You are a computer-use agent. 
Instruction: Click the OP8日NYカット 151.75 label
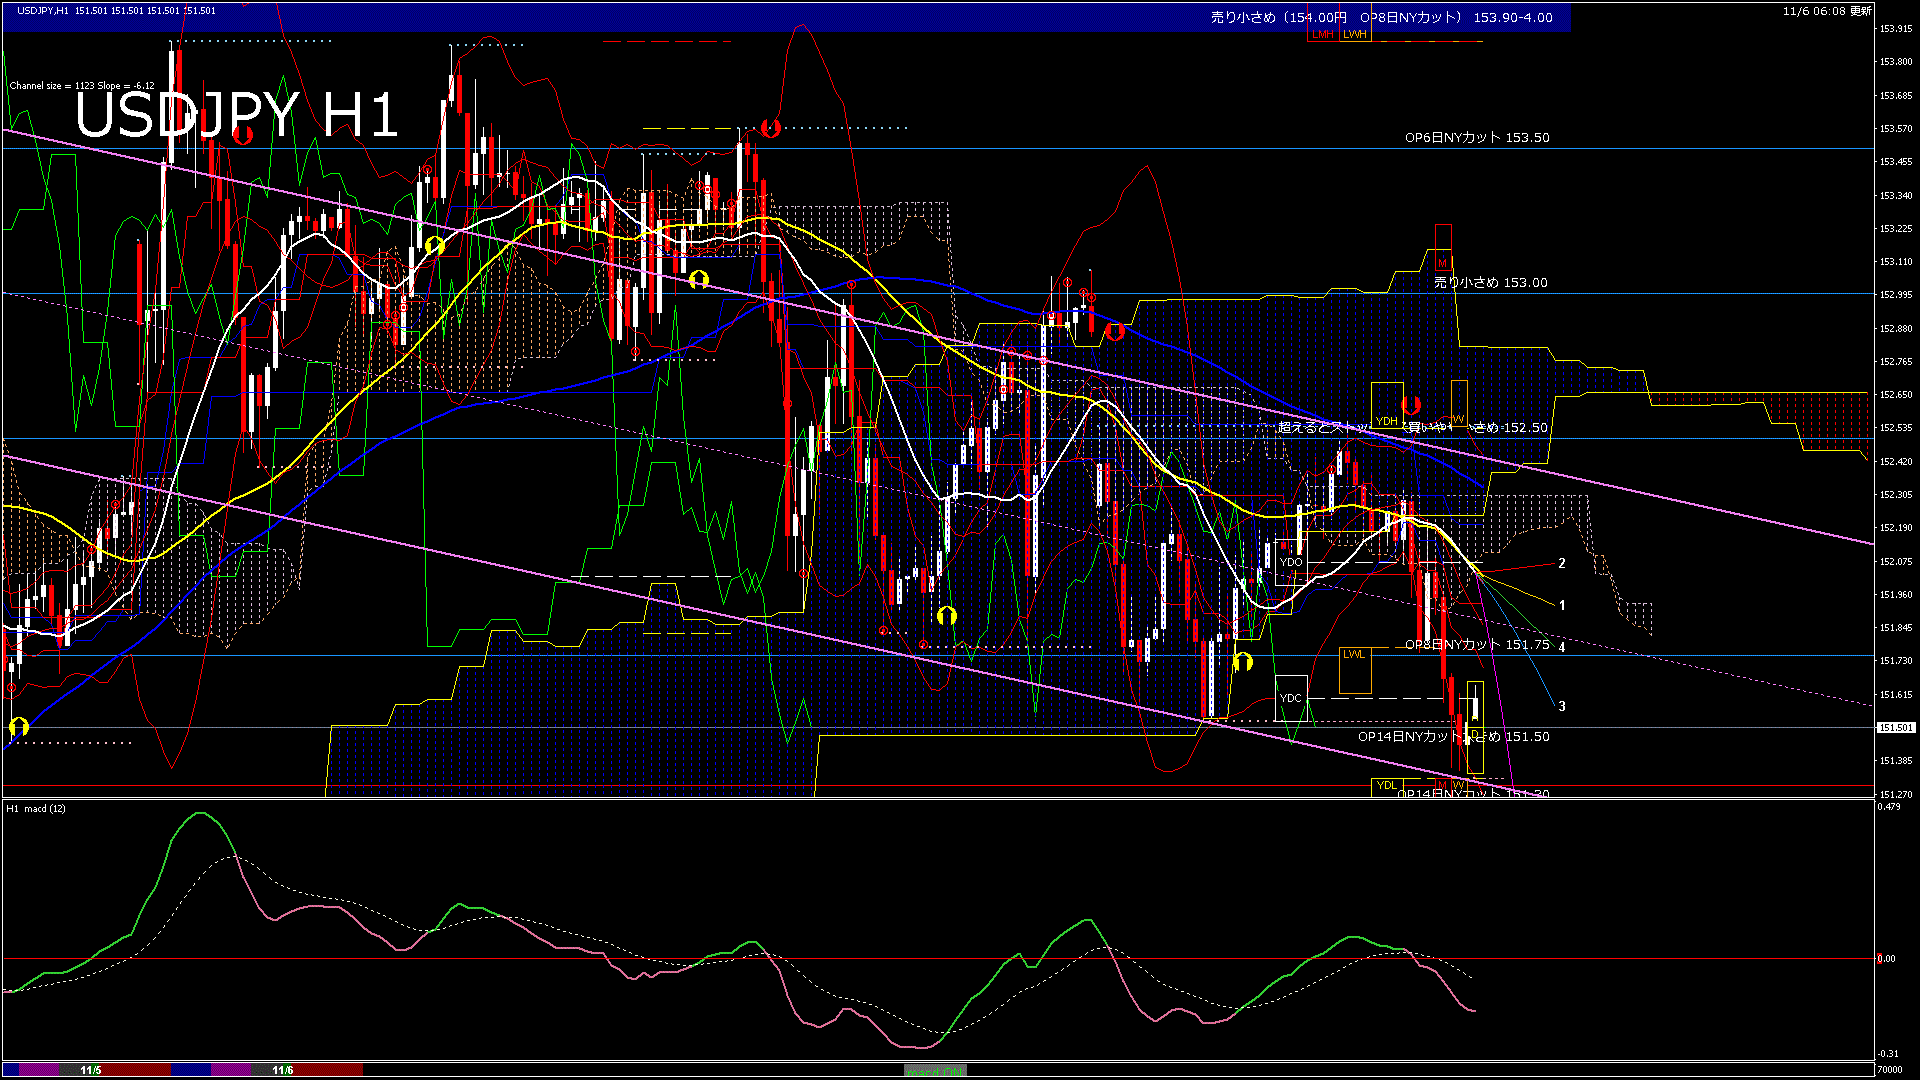1477,645
